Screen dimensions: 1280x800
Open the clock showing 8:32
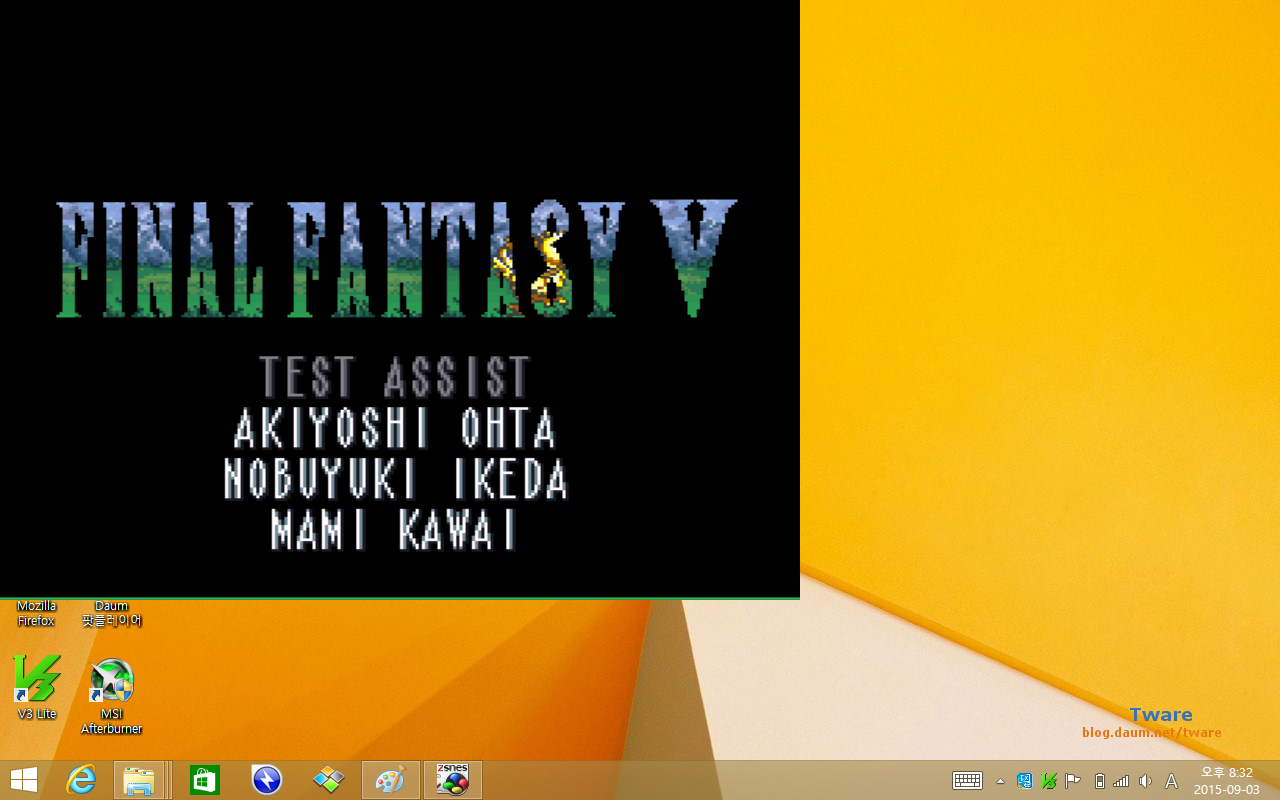[1226, 780]
